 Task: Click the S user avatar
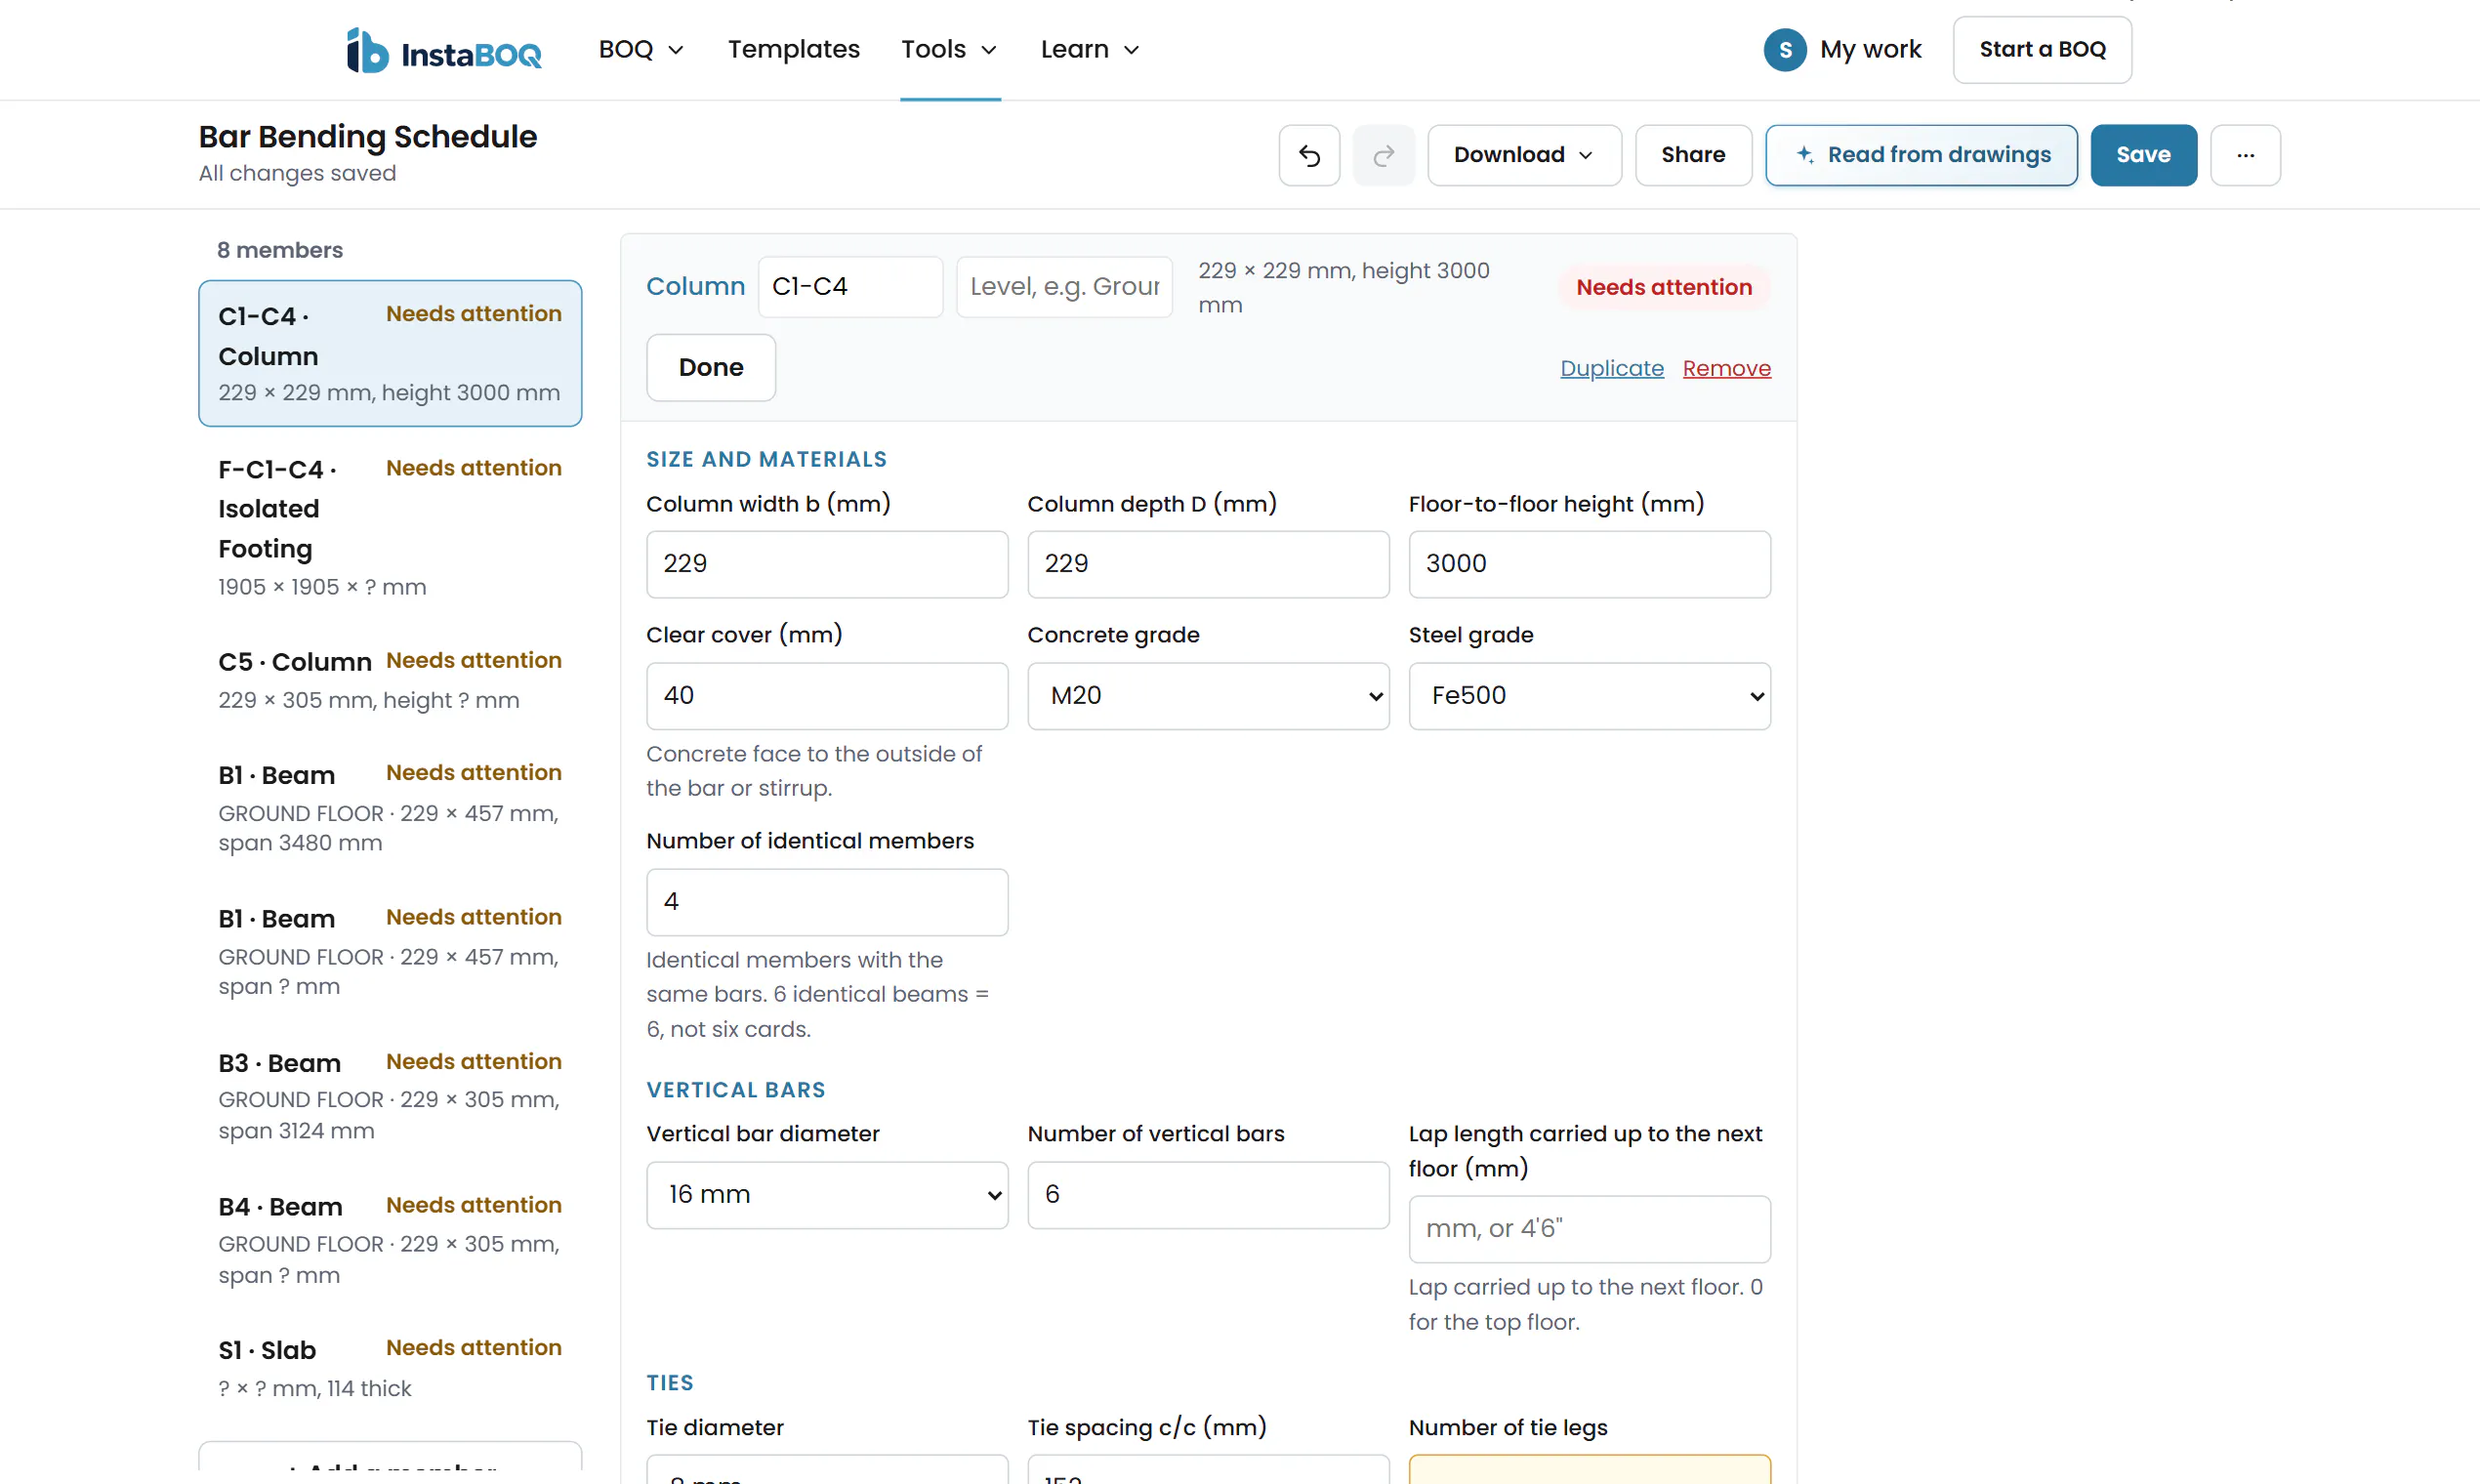1785,50
